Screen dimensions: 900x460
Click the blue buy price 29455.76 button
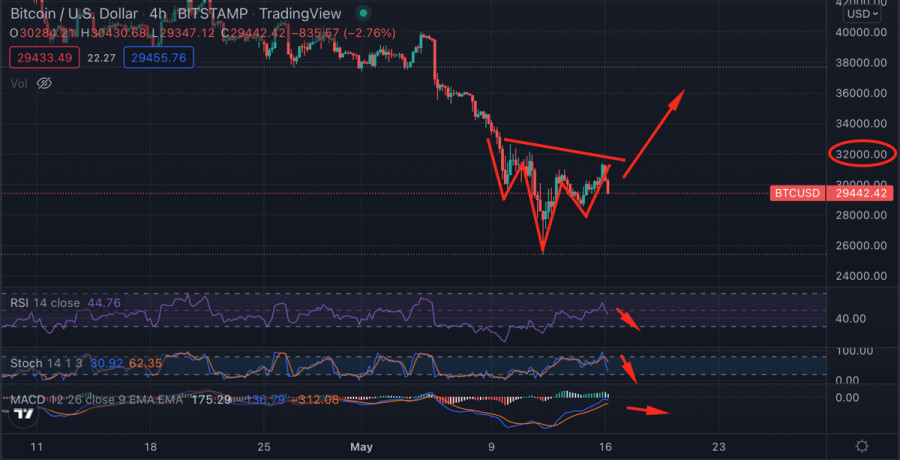[x=158, y=57]
